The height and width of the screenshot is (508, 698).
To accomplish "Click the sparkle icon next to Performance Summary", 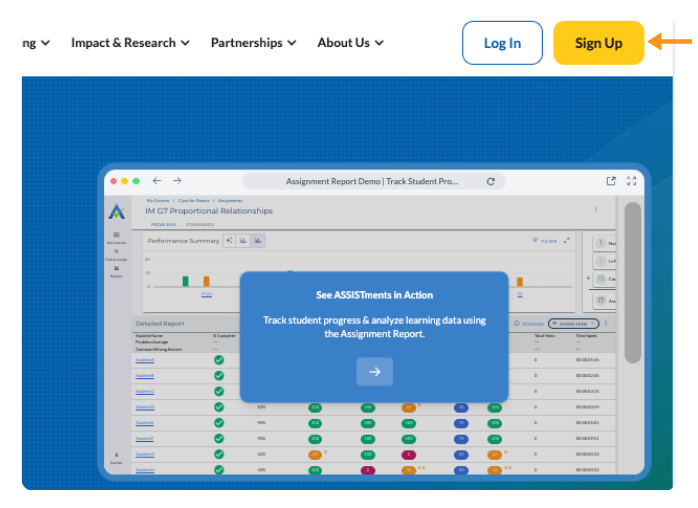I will 229,240.
